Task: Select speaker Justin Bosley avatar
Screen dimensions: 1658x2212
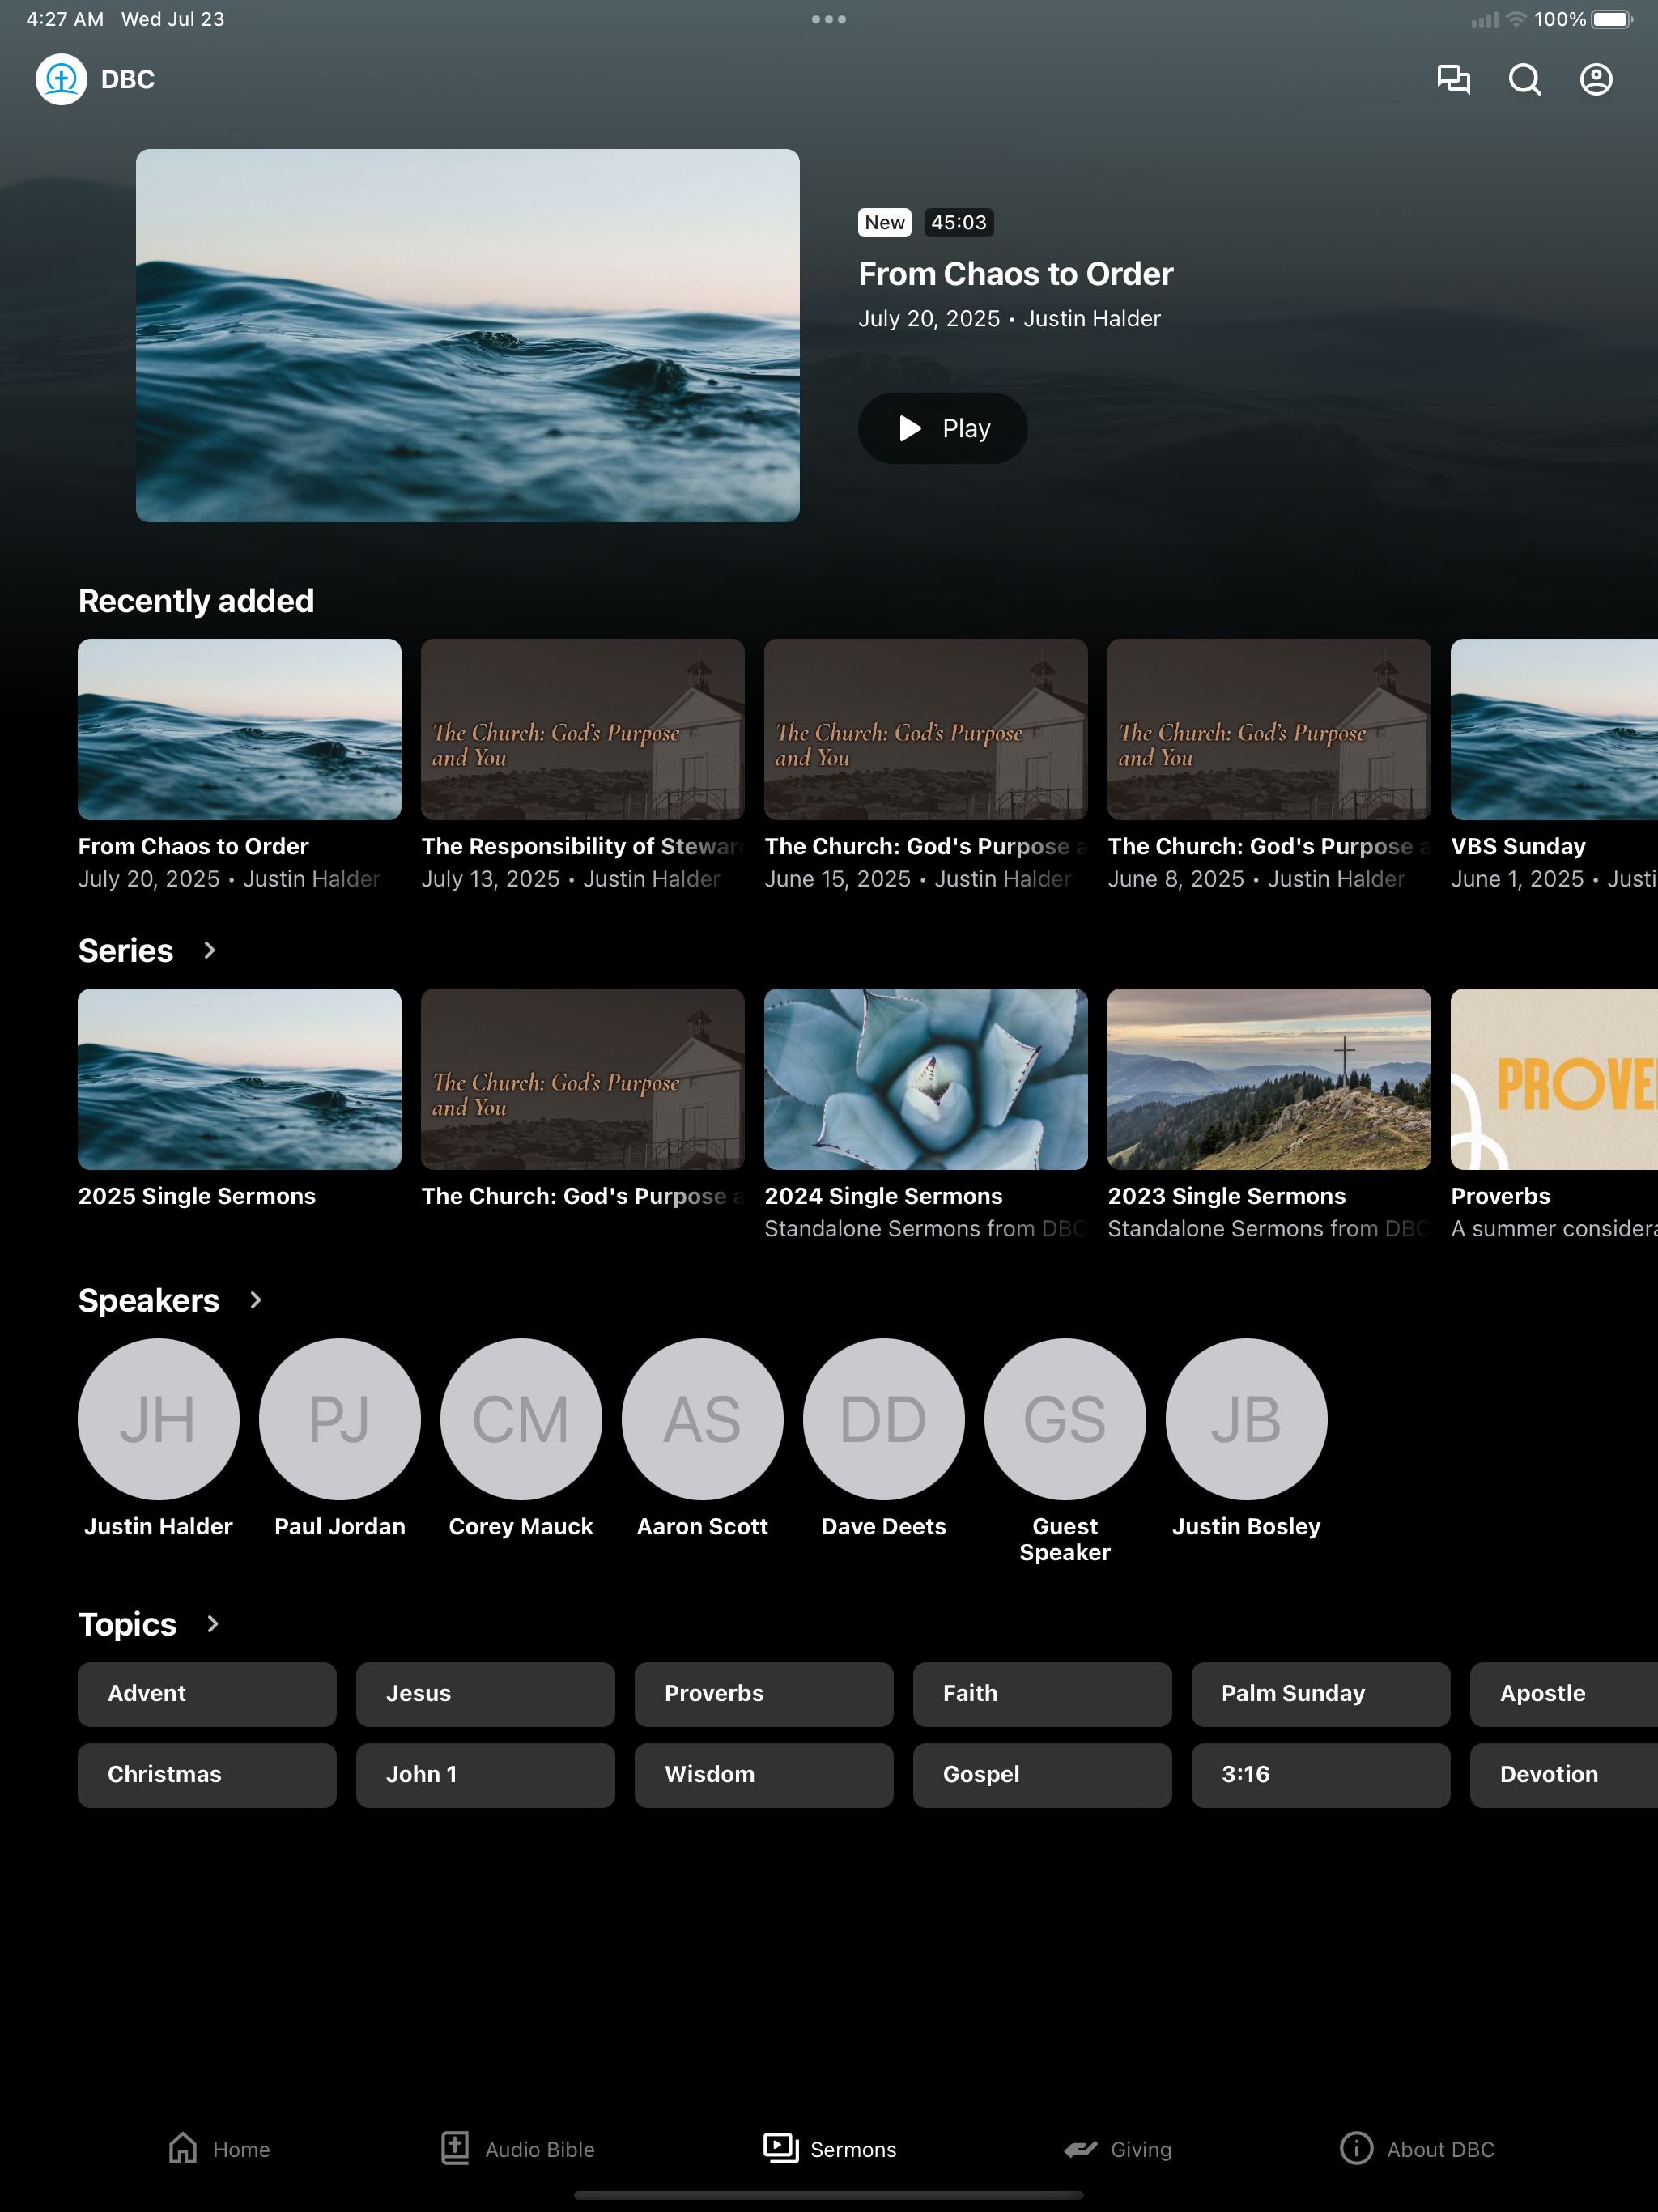Action: [1247, 1419]
